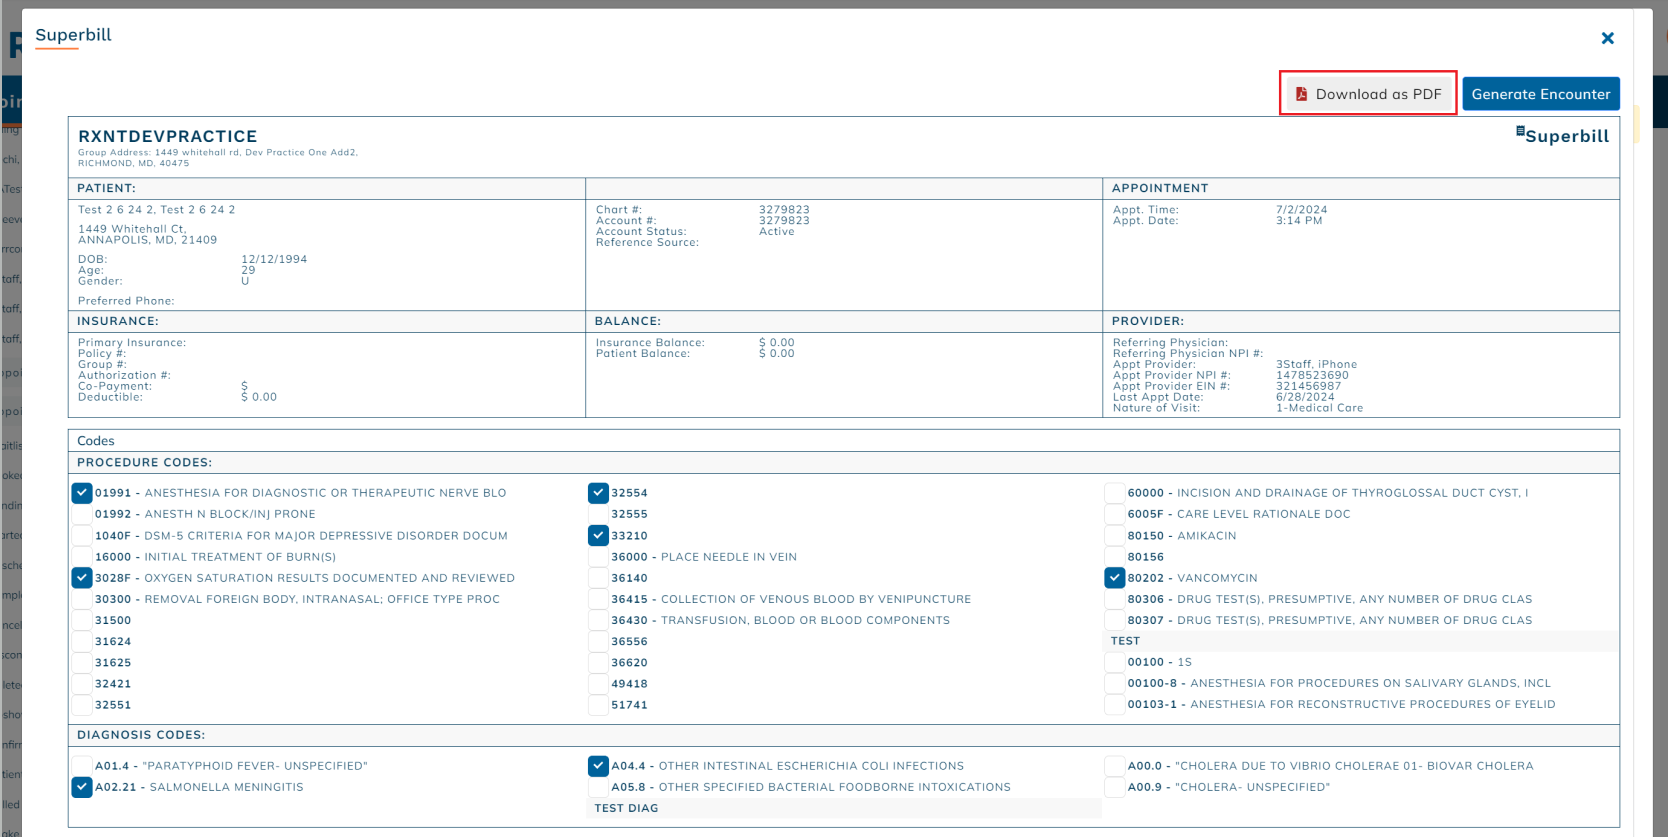Check 60000 Incision and Drainage Thyroglossal
This screenshot has height=837, width=1668.
[1114, 493]
